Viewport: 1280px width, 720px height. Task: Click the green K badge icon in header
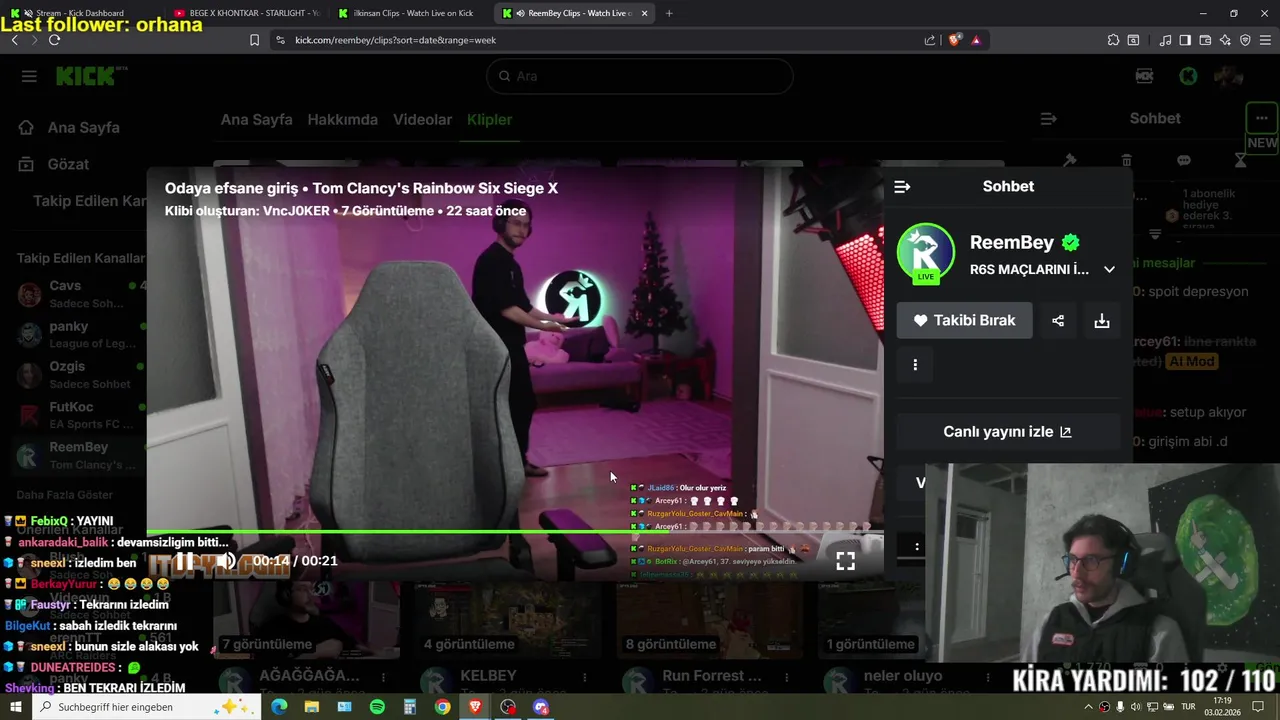click(x=1188, y=76)
